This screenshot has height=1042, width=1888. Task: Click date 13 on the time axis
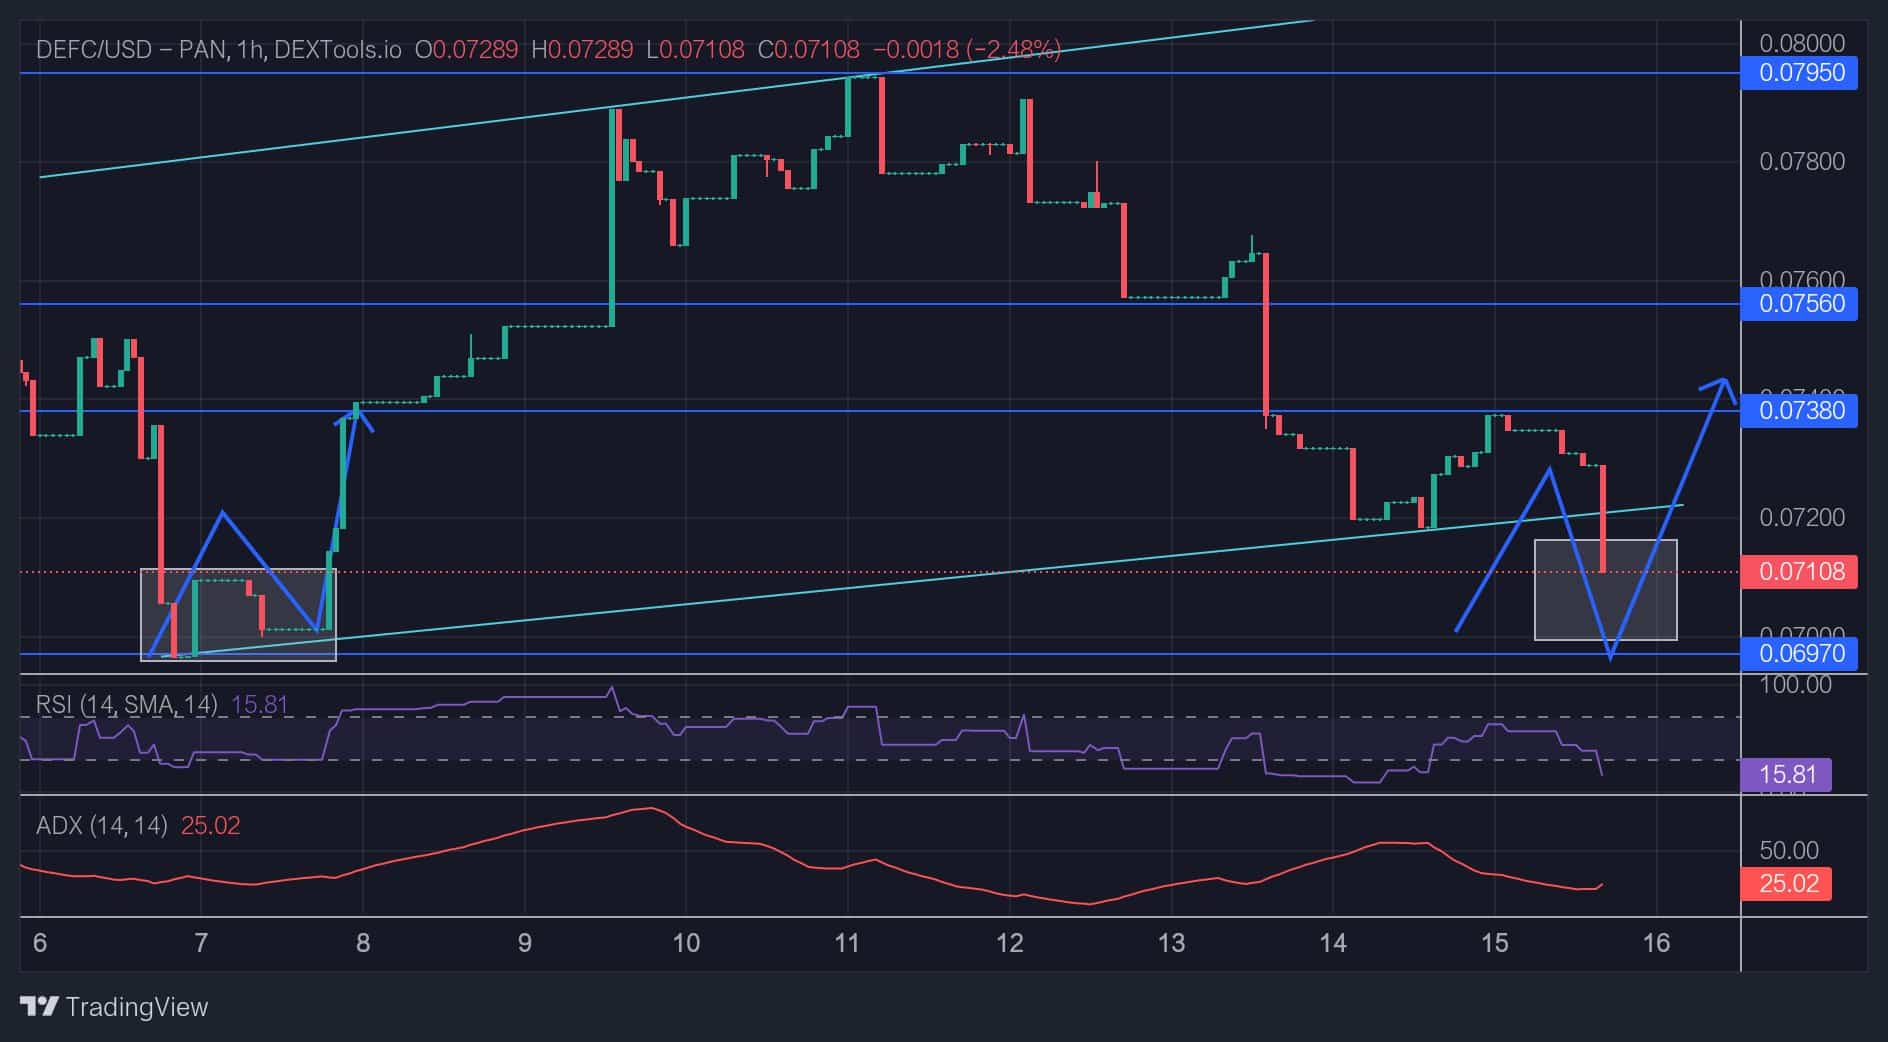point(1171,943)
